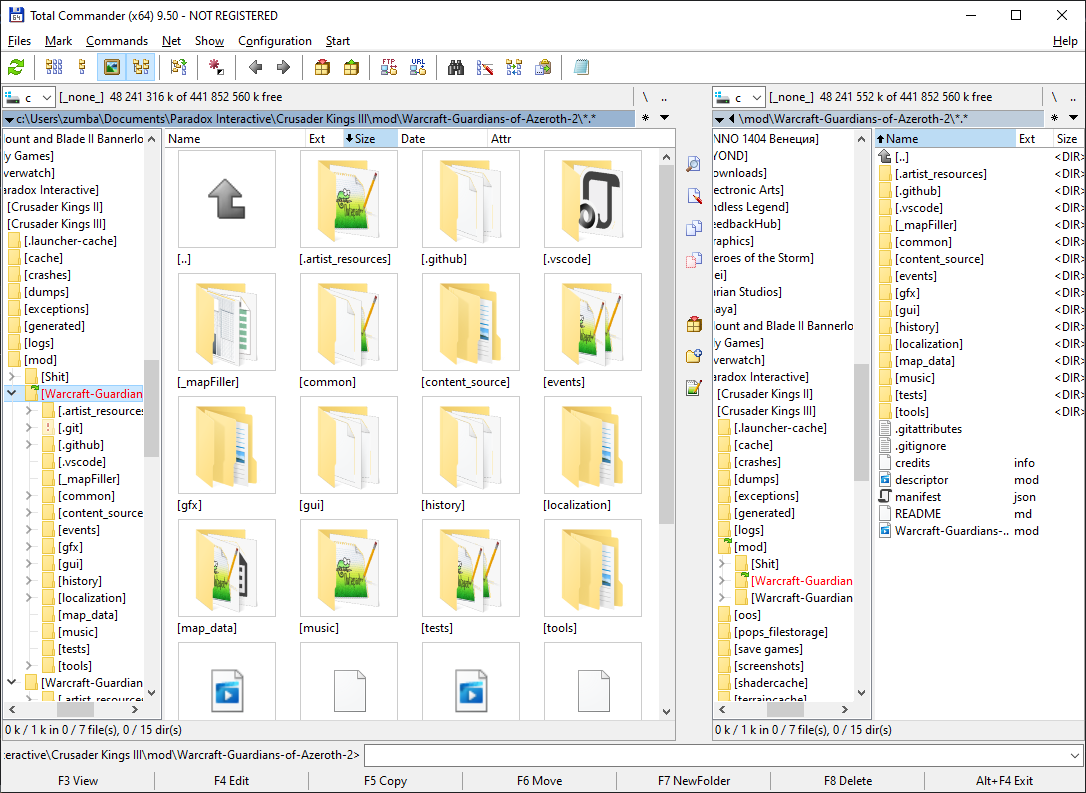Toggle Thumbnail view toolbar button
The width and height of the screenshot is (1086, 793).
tap(112, 67)
